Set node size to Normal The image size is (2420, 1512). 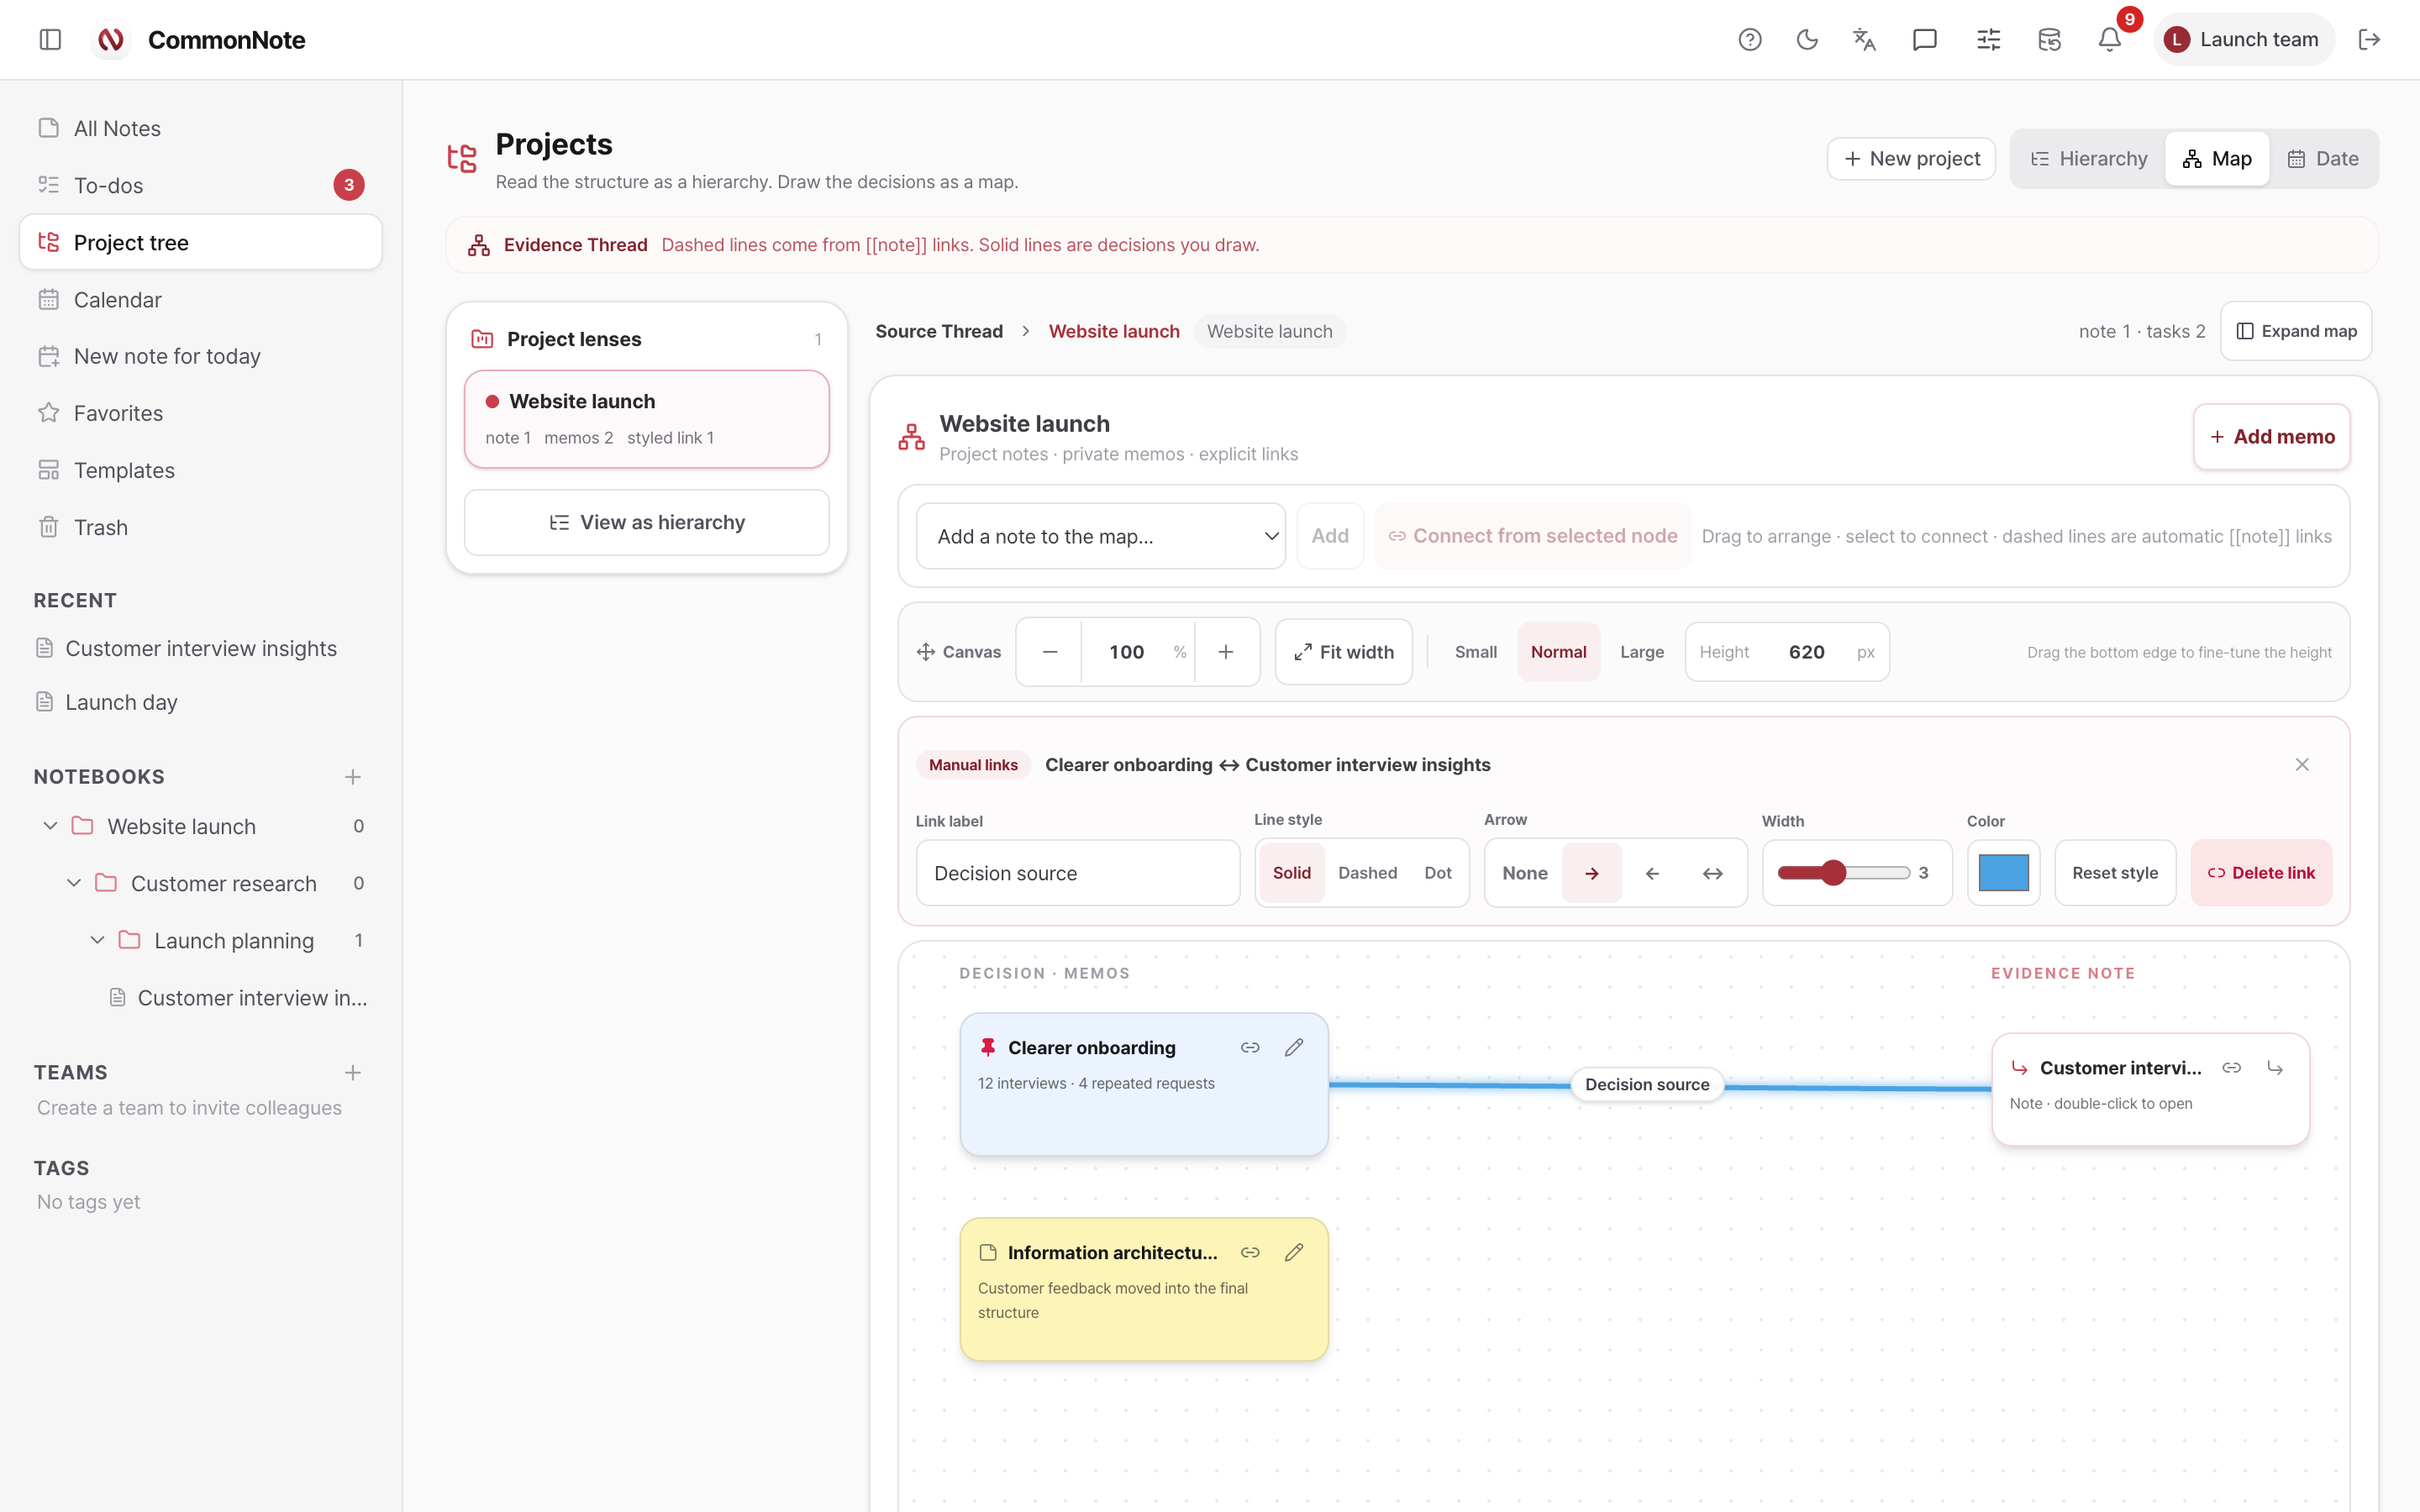(1559, 652)
